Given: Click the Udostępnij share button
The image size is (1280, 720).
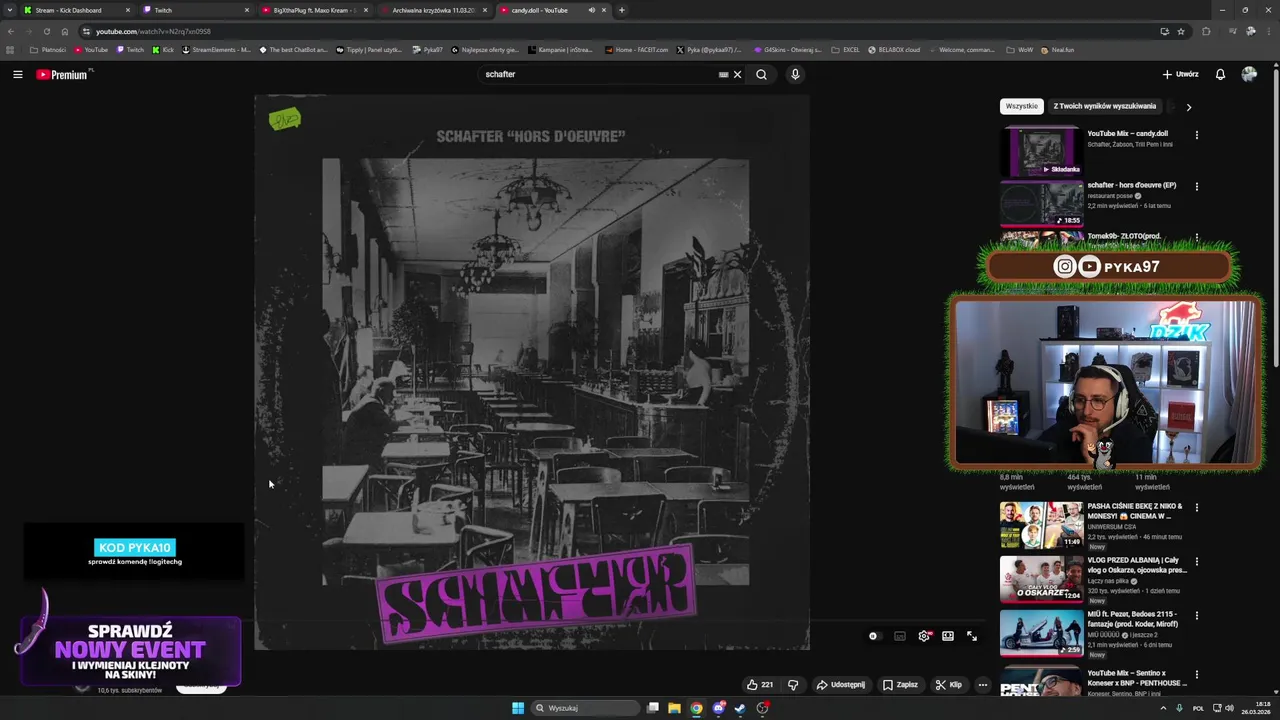Looking at the screenshot, I should 840,685.
